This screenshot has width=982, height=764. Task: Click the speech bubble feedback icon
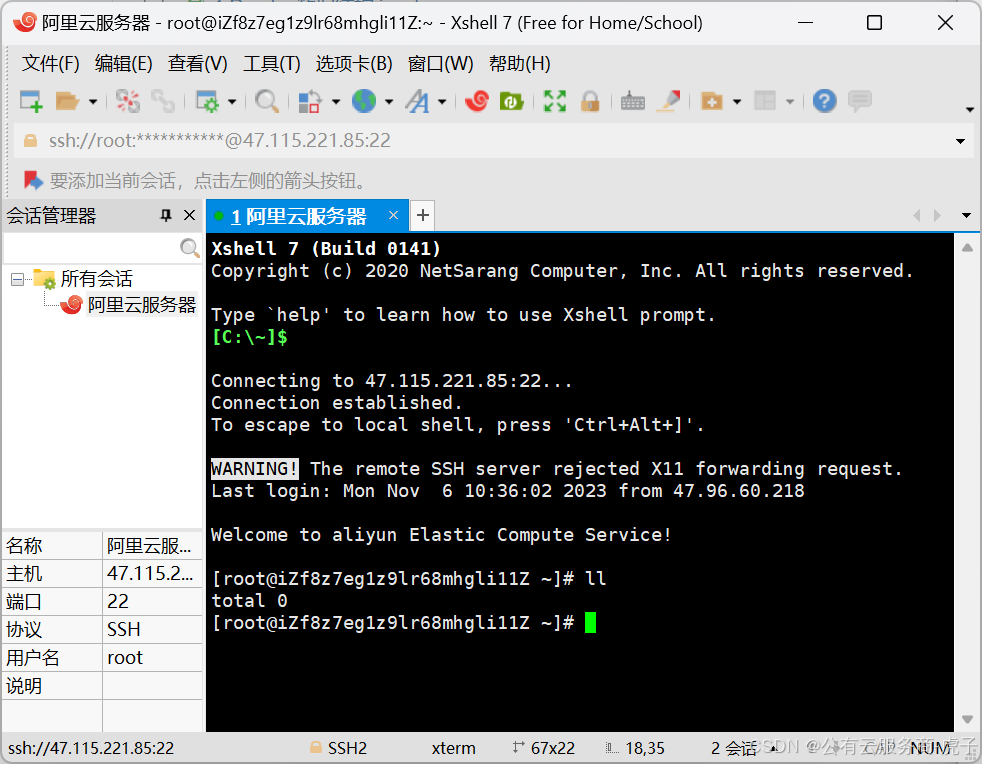[860, 101]
